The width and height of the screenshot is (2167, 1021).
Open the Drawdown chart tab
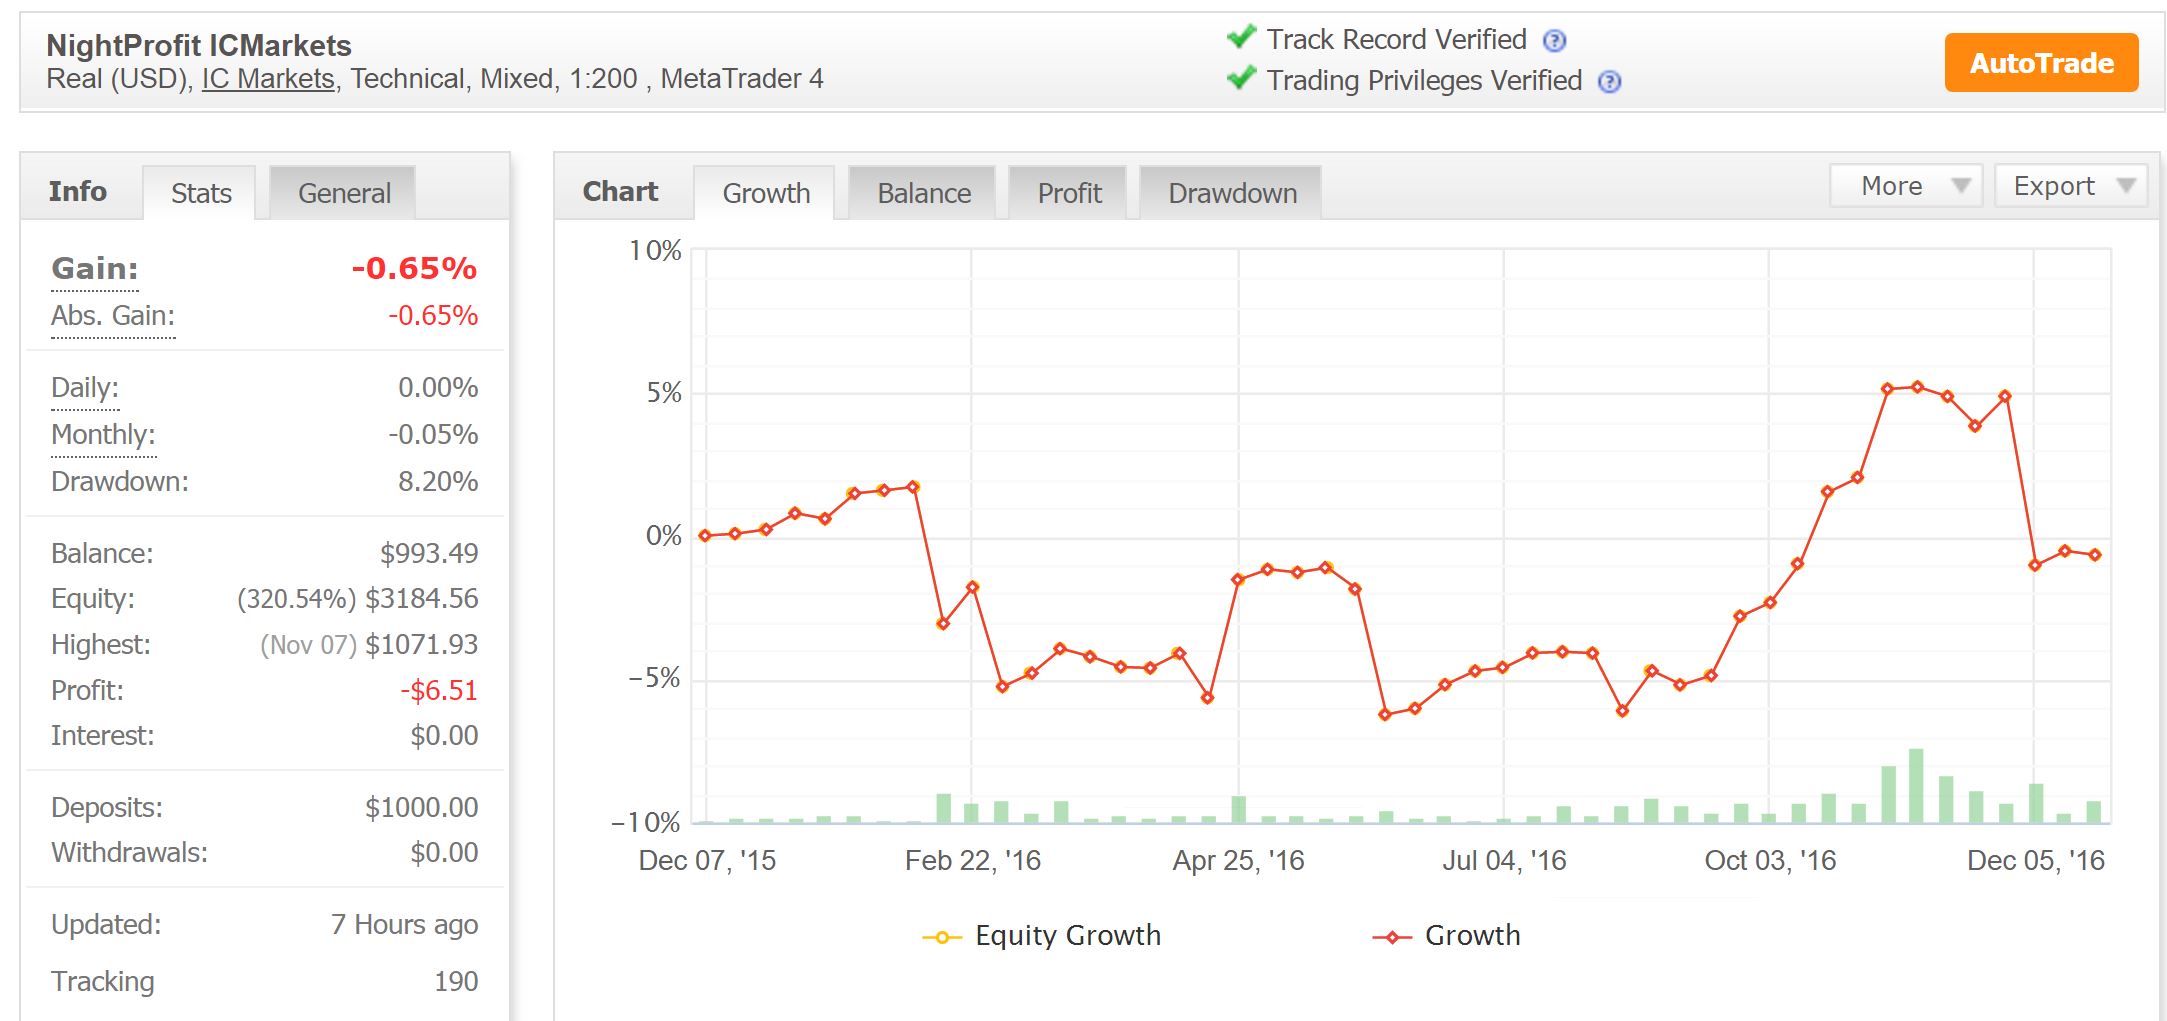[1232, 193]
